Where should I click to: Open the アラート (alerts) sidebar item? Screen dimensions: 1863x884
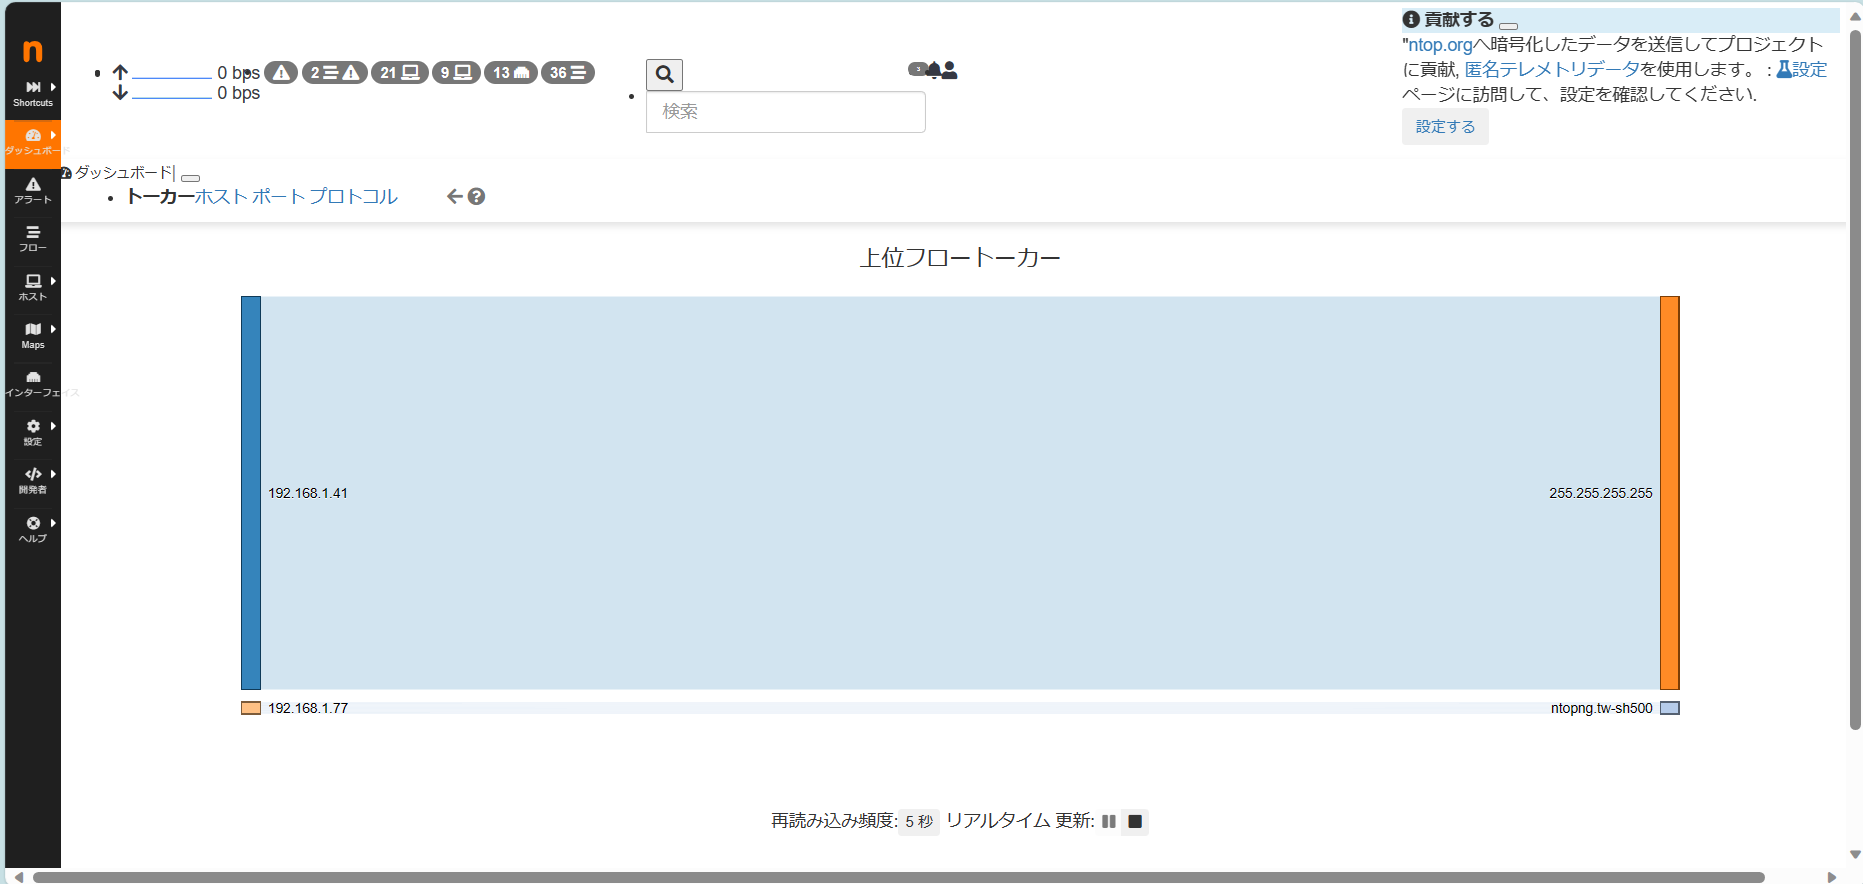33,190
